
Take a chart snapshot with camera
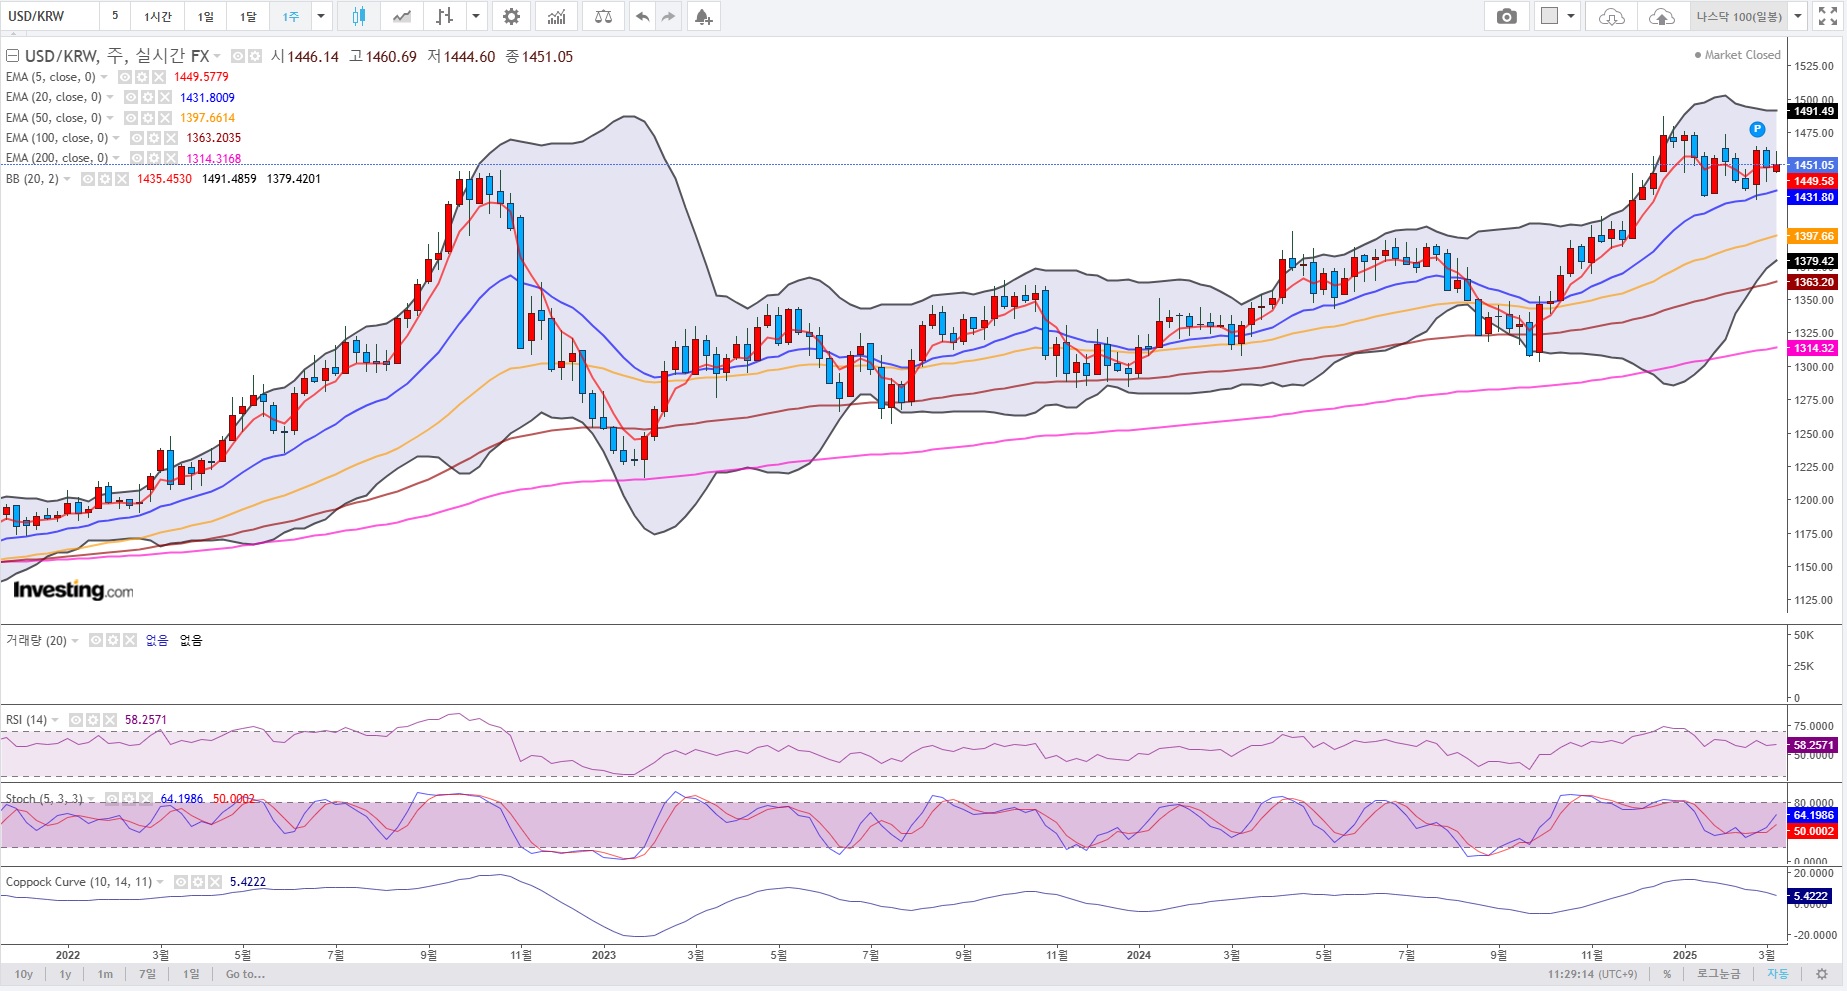pyautogui.click(x=1506, y=16)
